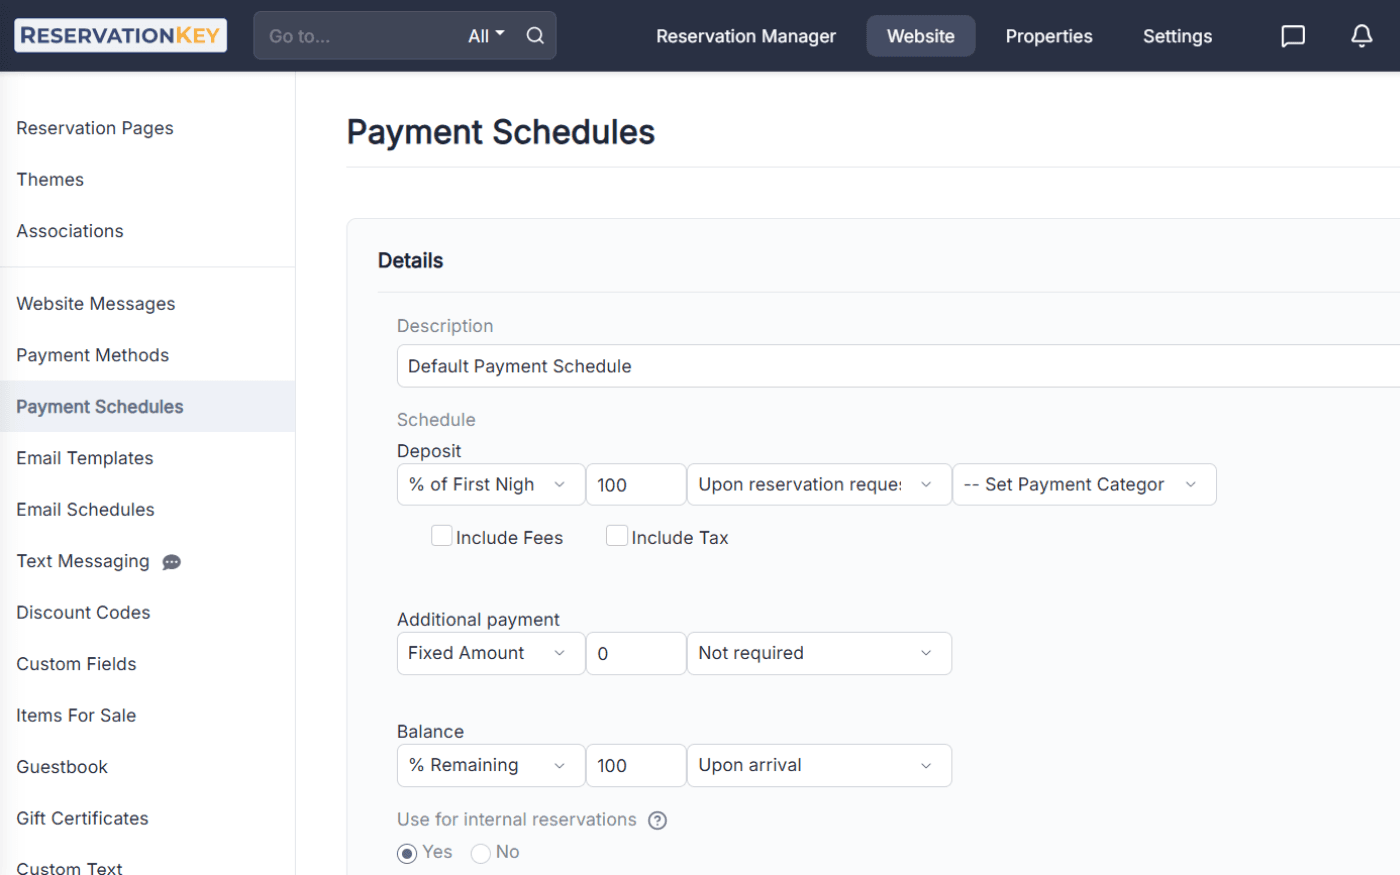This screenshot has height=875, width=1400.
Task: Click the search magnifier icon
Action: 535,35
